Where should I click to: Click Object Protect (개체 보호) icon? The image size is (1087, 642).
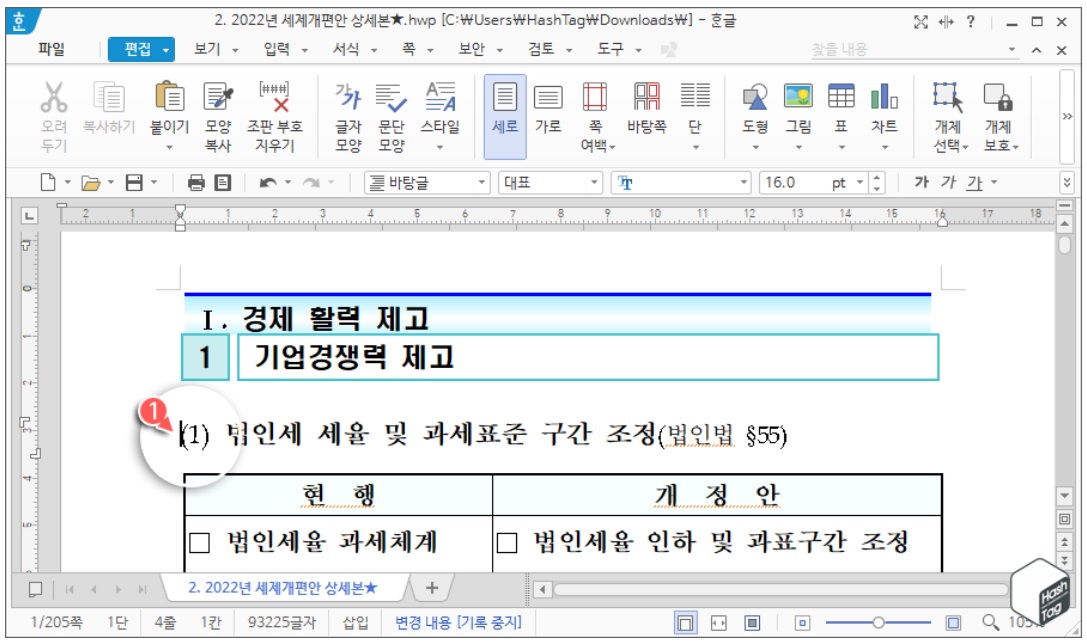(998, 97)
